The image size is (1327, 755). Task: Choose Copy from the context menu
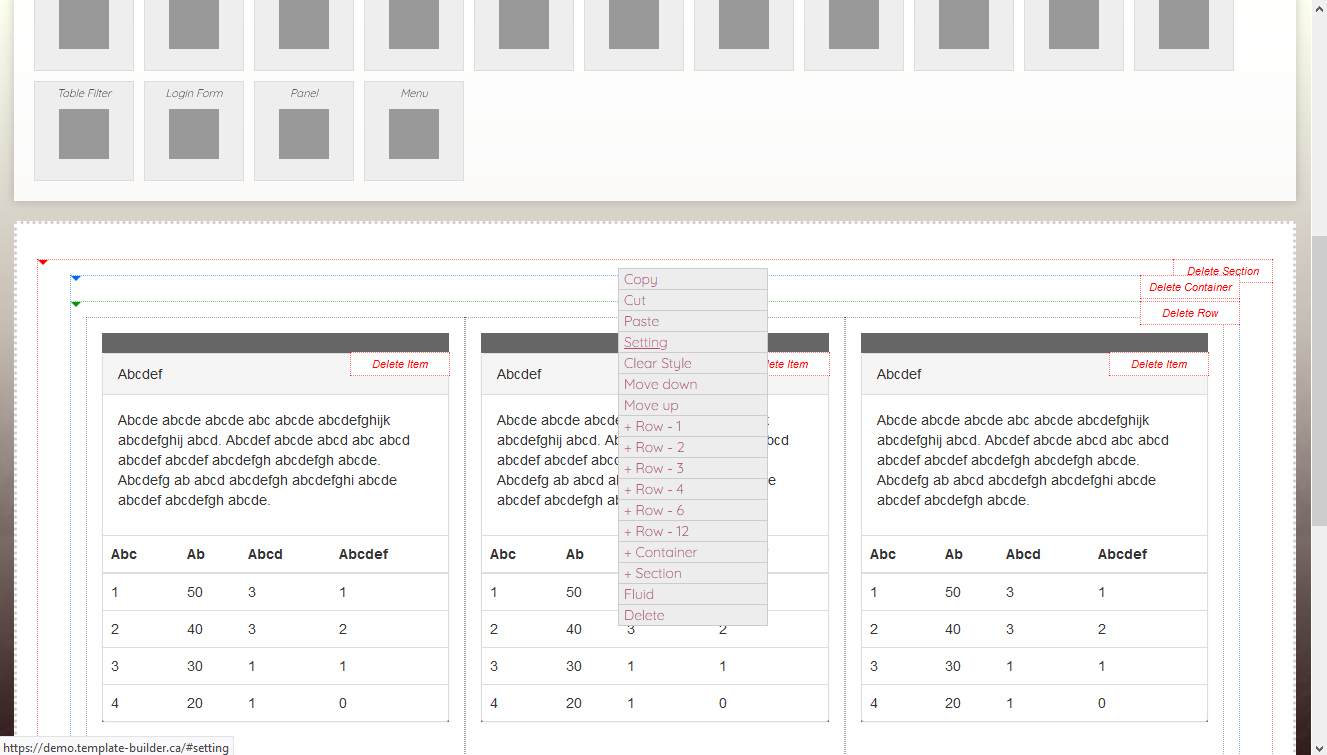tap(641, 280)
